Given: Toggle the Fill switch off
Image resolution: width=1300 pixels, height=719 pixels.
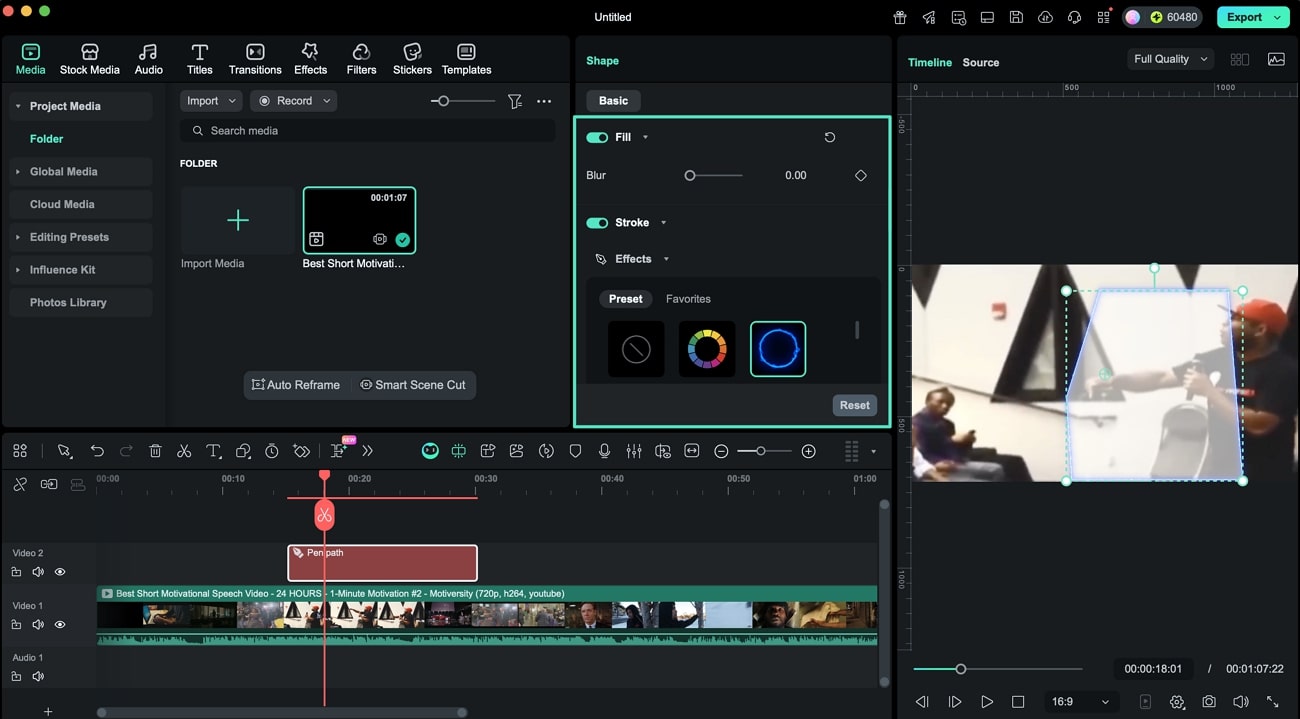Looking at the screenshot, I should coord(597,138).
